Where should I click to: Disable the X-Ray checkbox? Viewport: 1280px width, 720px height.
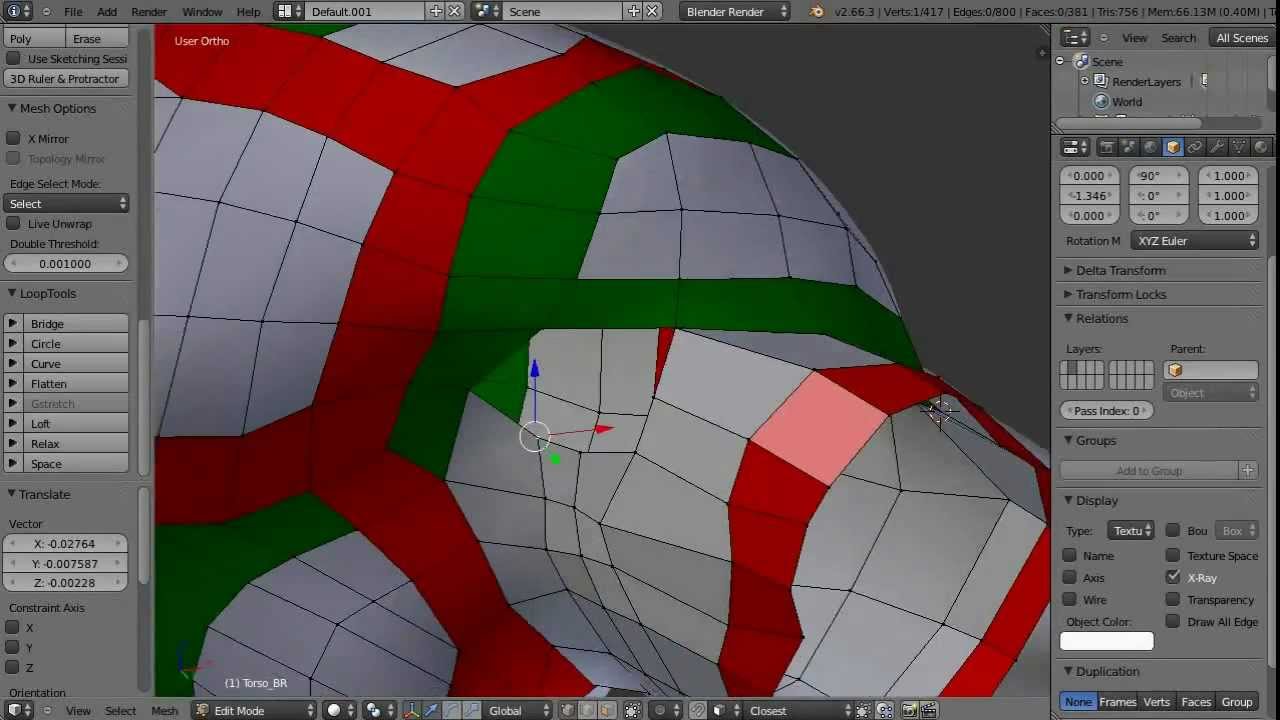[1173, 577]
